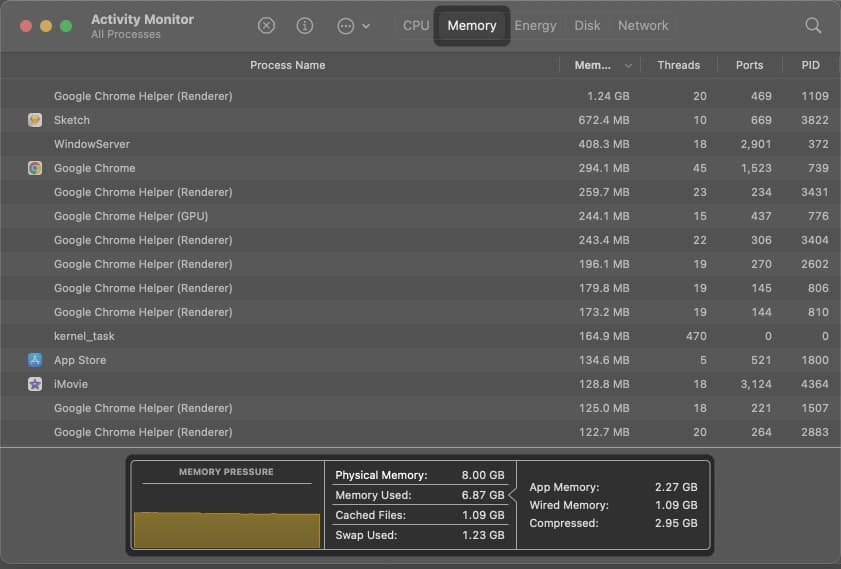Click the 408.3 MB memory value
The width and height of the screenshot is (841, 569).
point(604,144)
